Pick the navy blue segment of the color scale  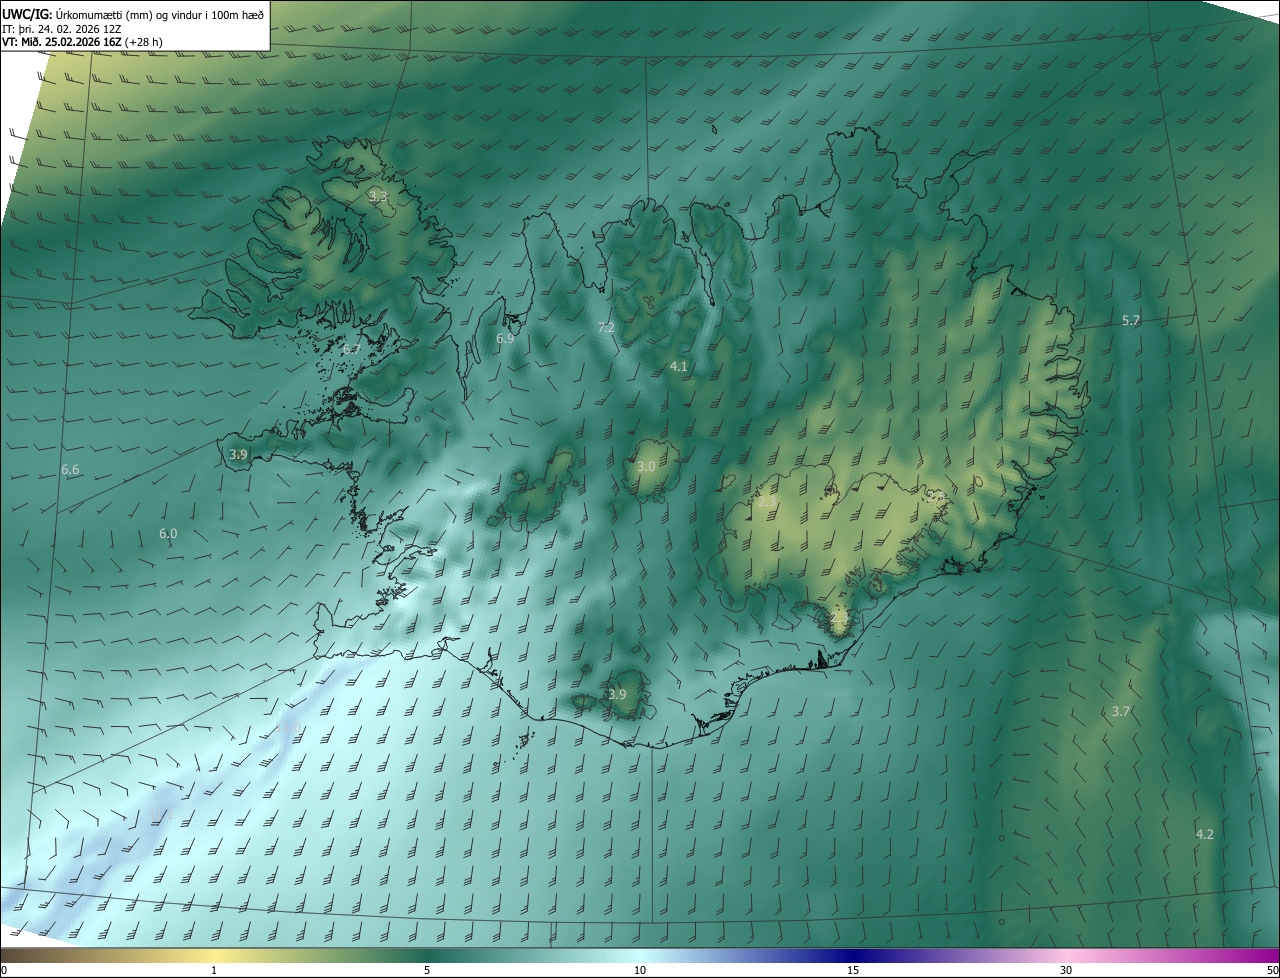[853, 955]
